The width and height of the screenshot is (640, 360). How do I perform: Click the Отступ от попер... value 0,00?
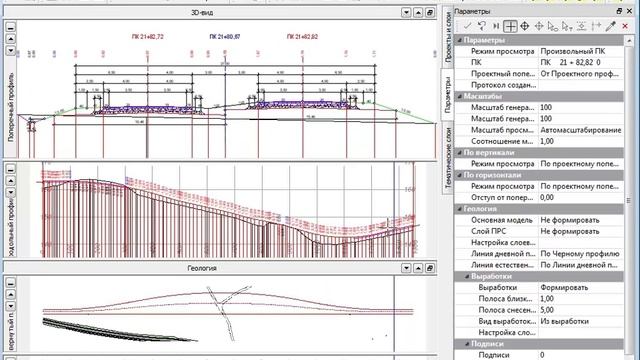581,198
